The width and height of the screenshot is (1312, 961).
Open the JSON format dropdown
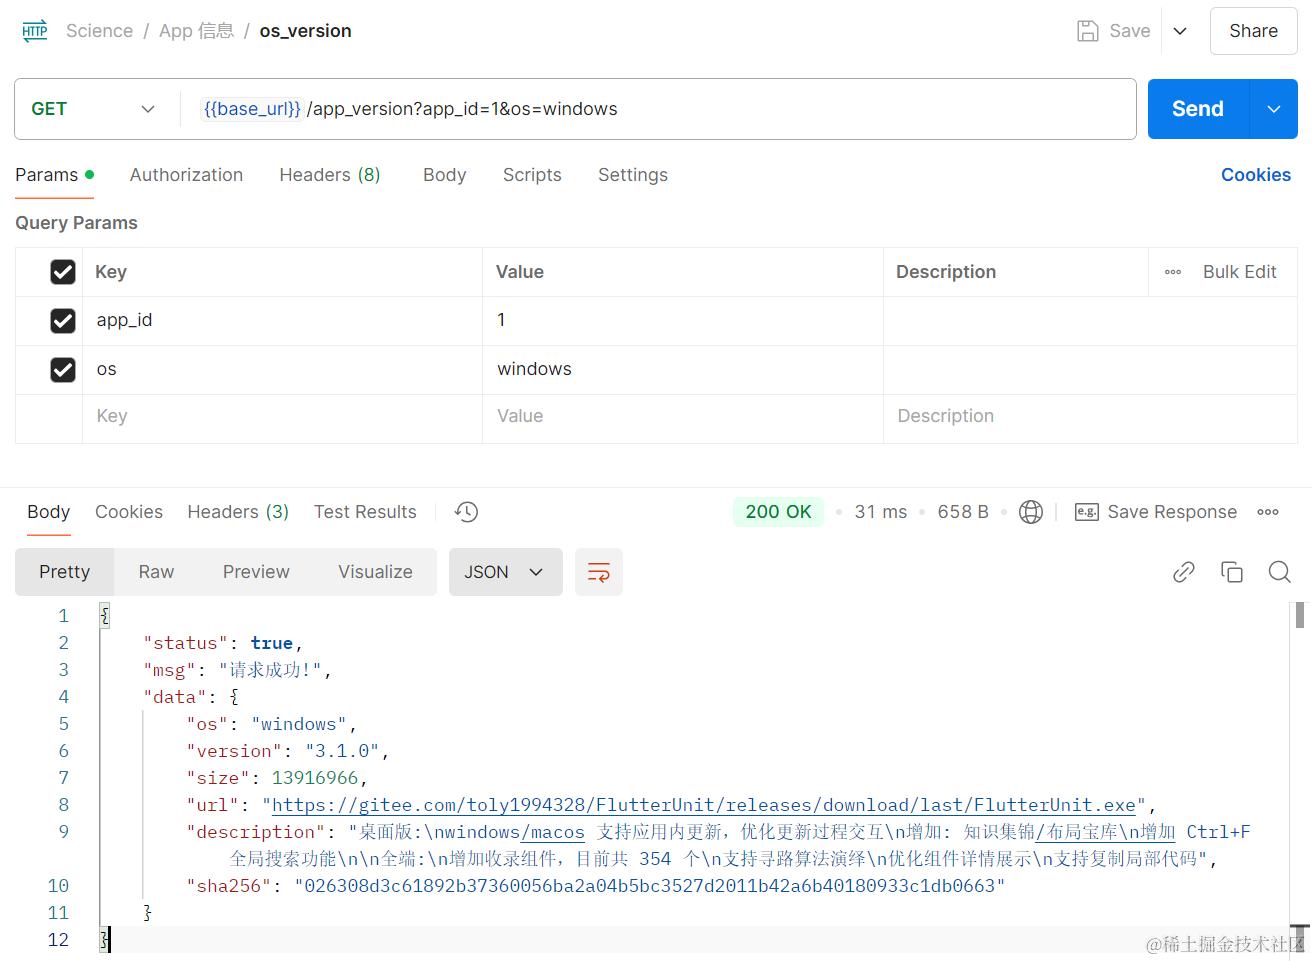coord(505,572)
